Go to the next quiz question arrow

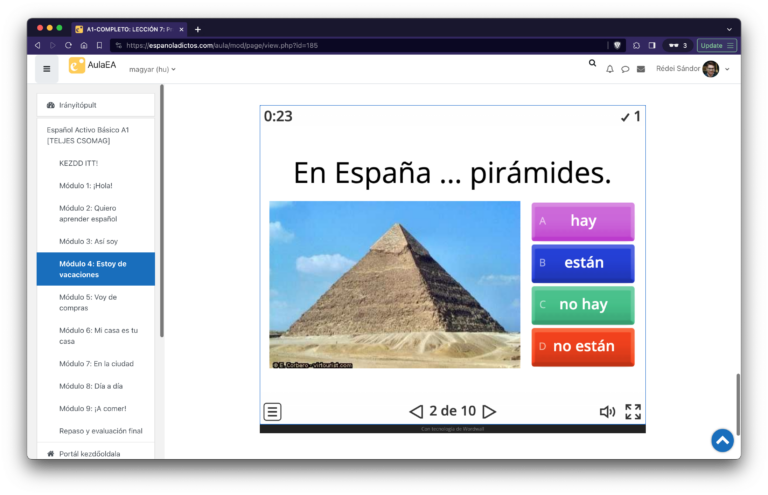pyautogui.click(x=489, y=411)
